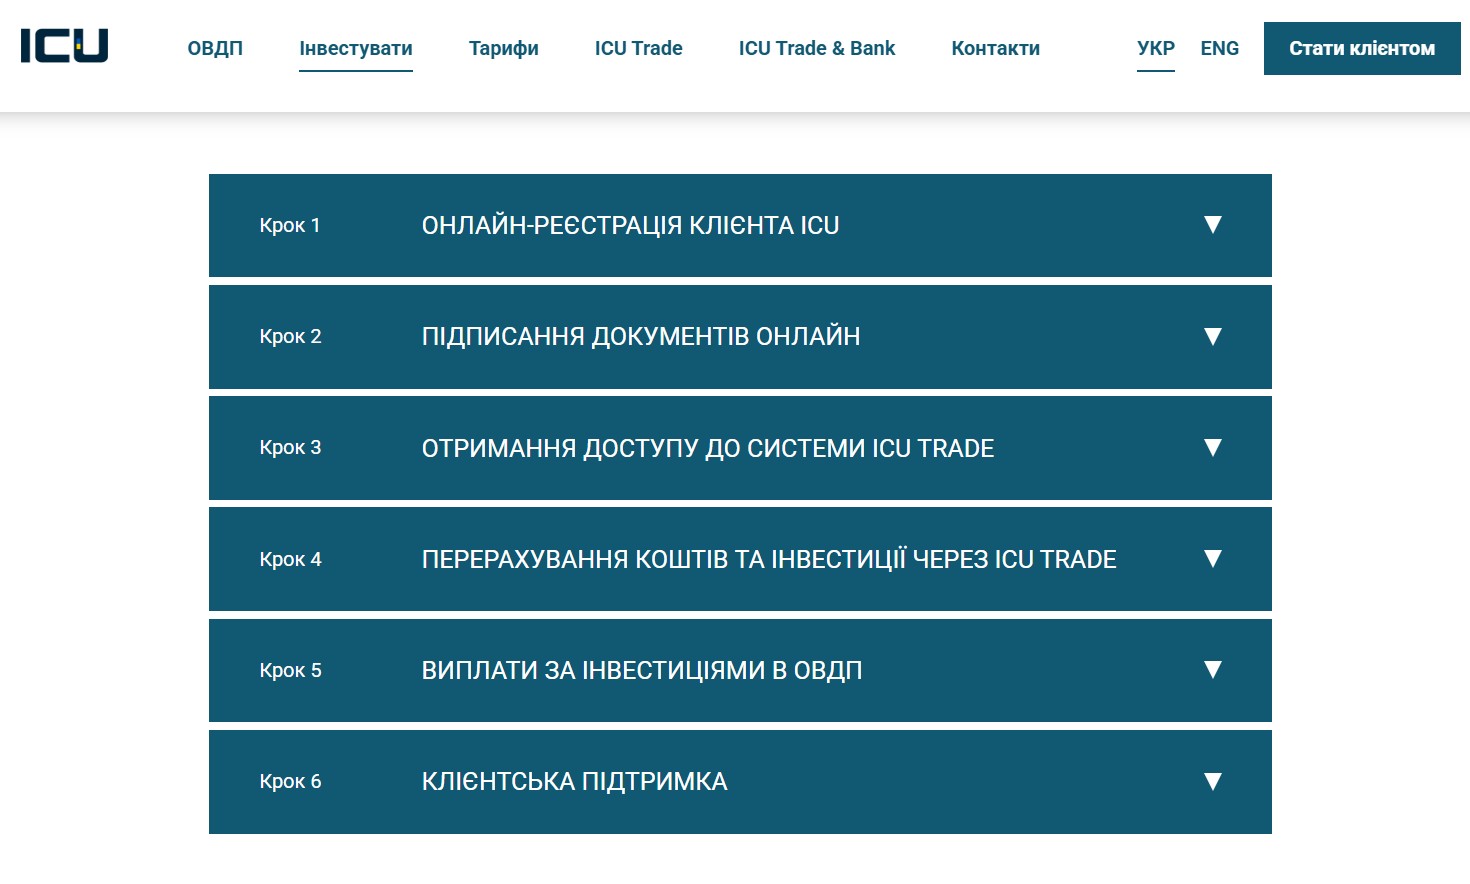Expand the Крок 4 arrow for перерахування коштів

tap(1213, 558)
